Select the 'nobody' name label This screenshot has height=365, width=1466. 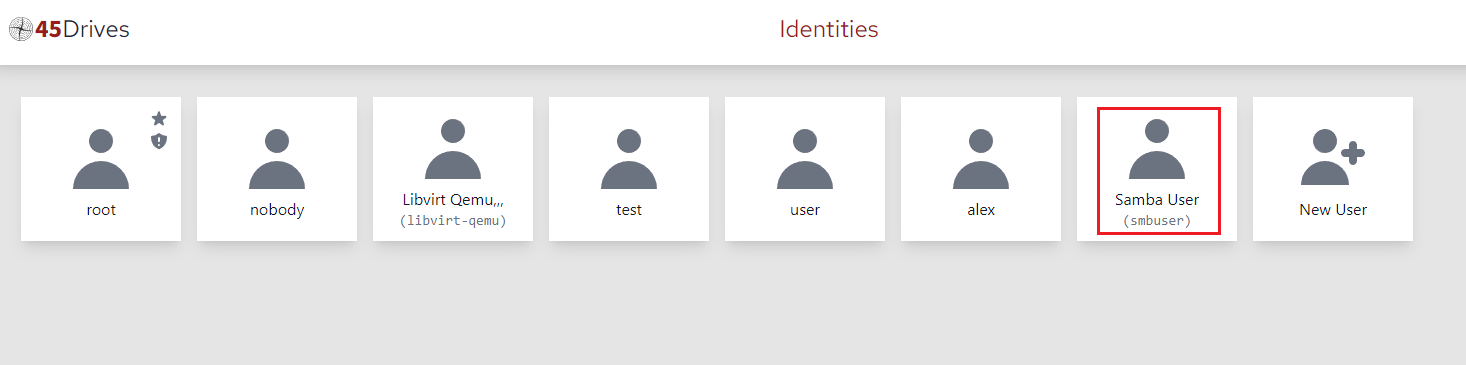277,210
